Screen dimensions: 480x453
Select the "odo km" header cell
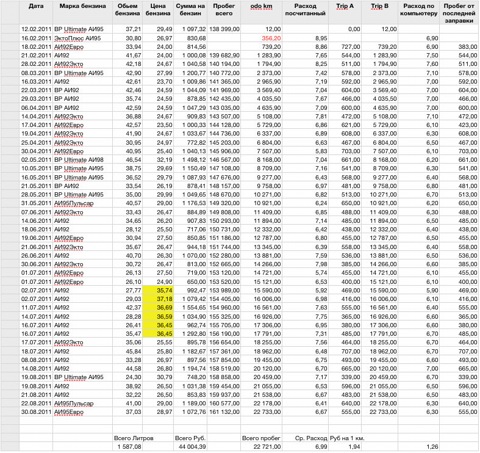pyautogui.click(x=262, y=12)
